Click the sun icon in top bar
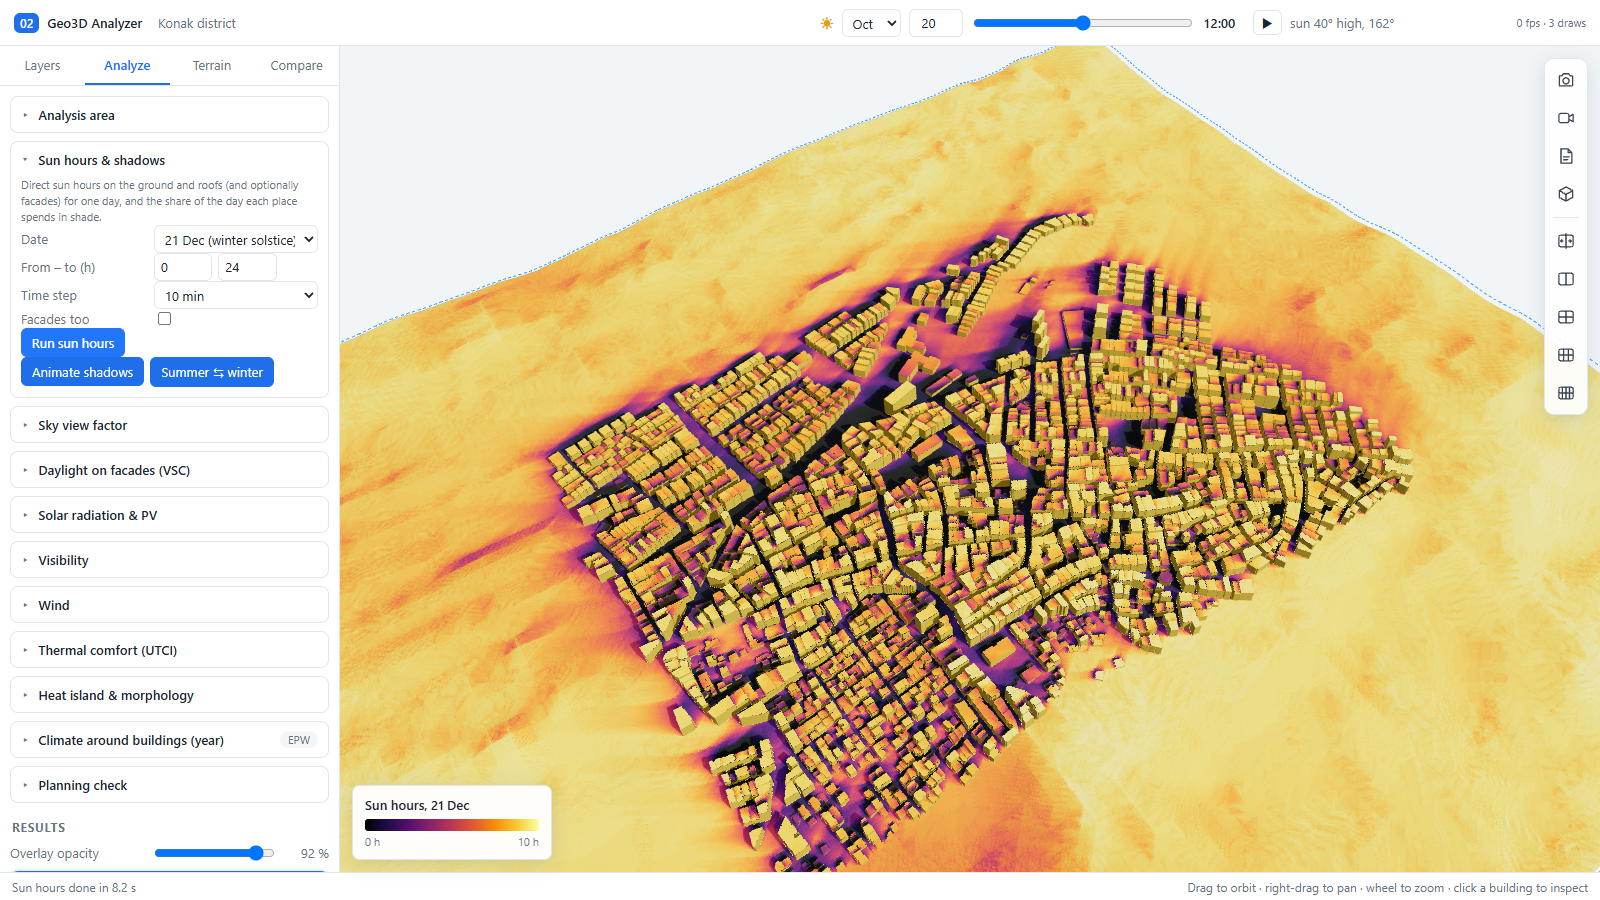 click(x=827, y=23)
